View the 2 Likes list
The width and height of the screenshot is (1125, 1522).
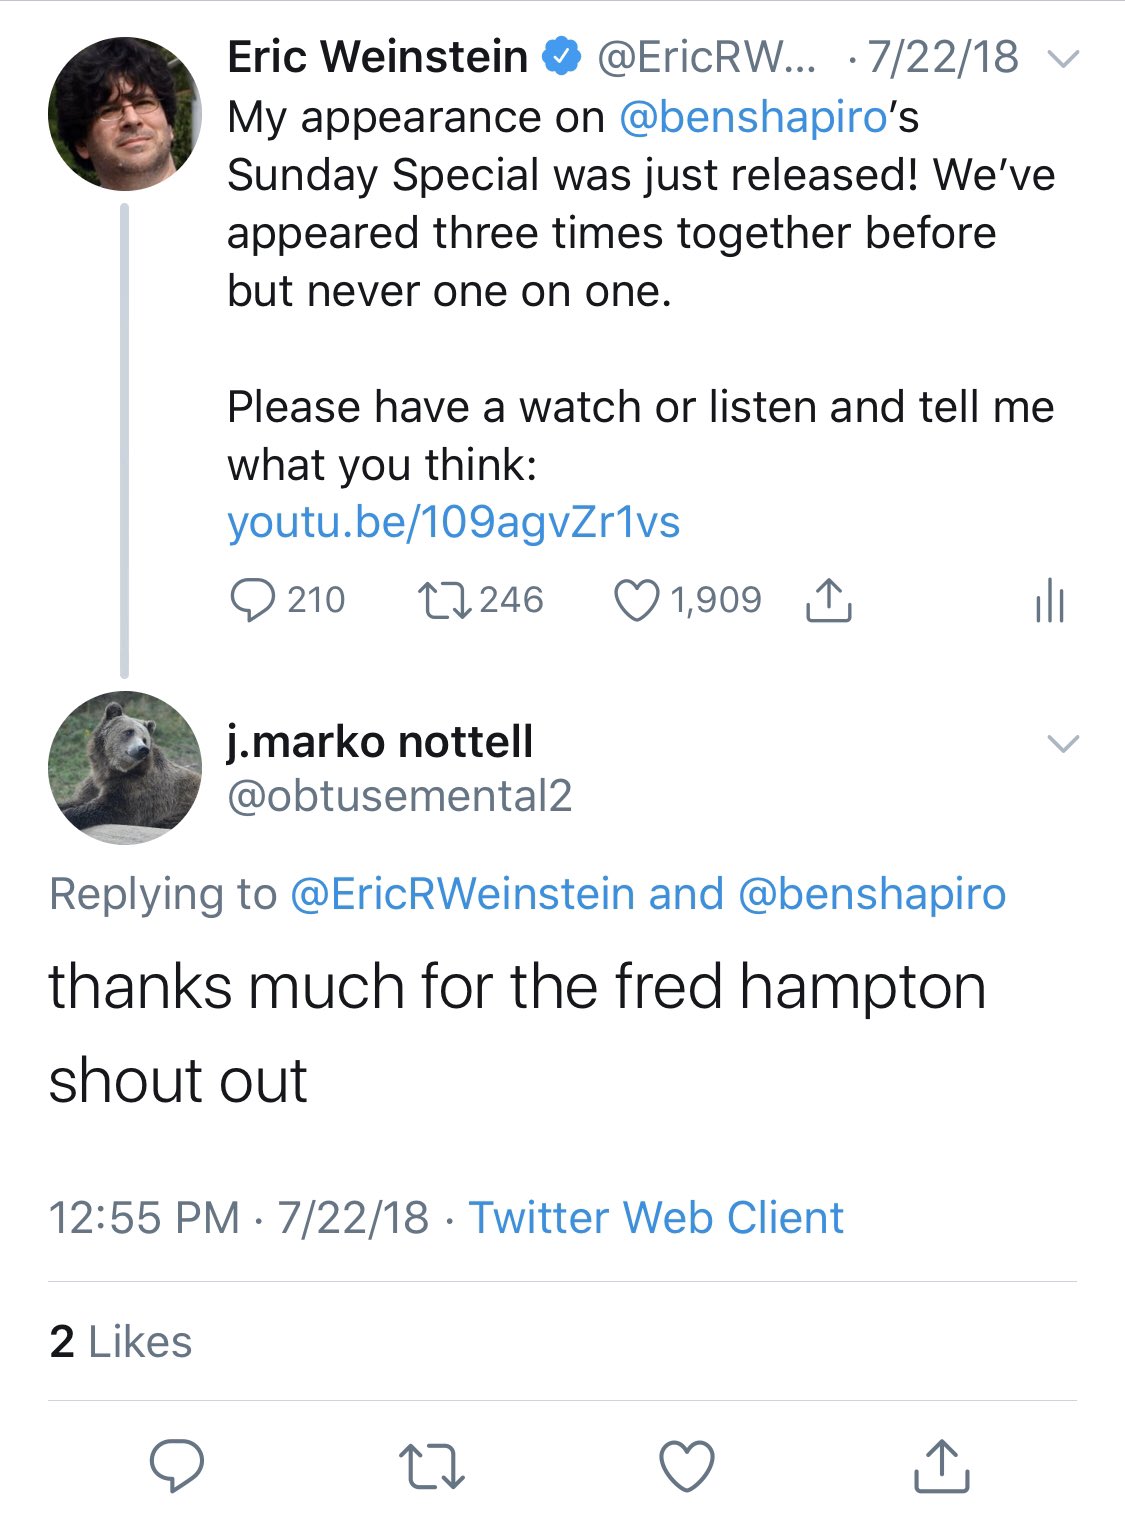tap(120, 1342)
